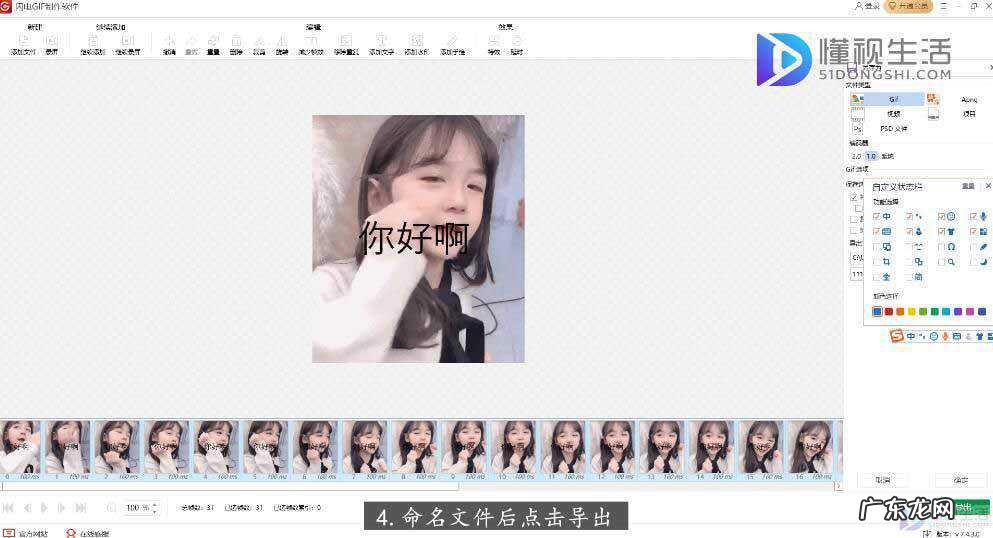Click the 添加手绘 add freehand drawing icon
Image resolution: width=993 pixels, height=538 pixels.
[452, 40]
